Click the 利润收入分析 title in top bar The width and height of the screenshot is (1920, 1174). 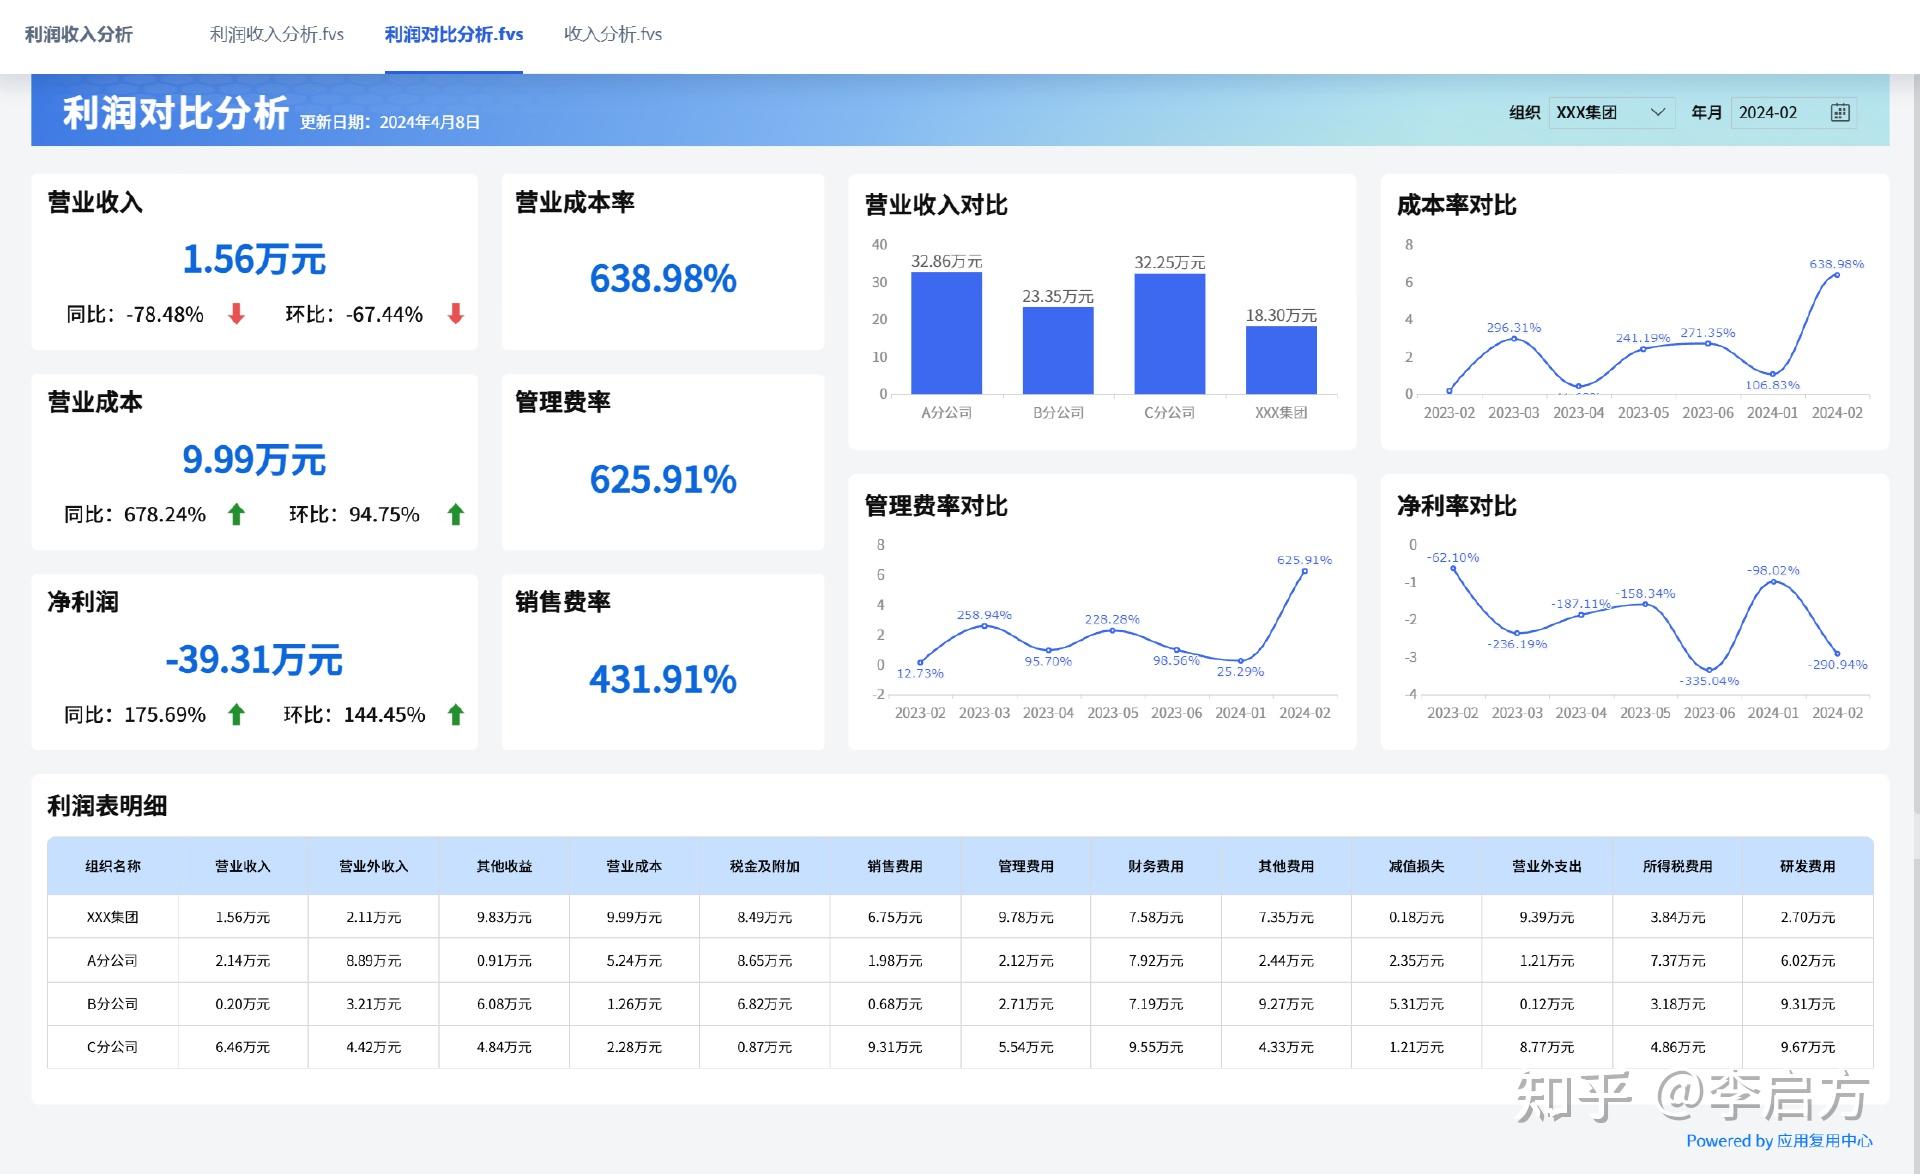[x=79, y=33]
